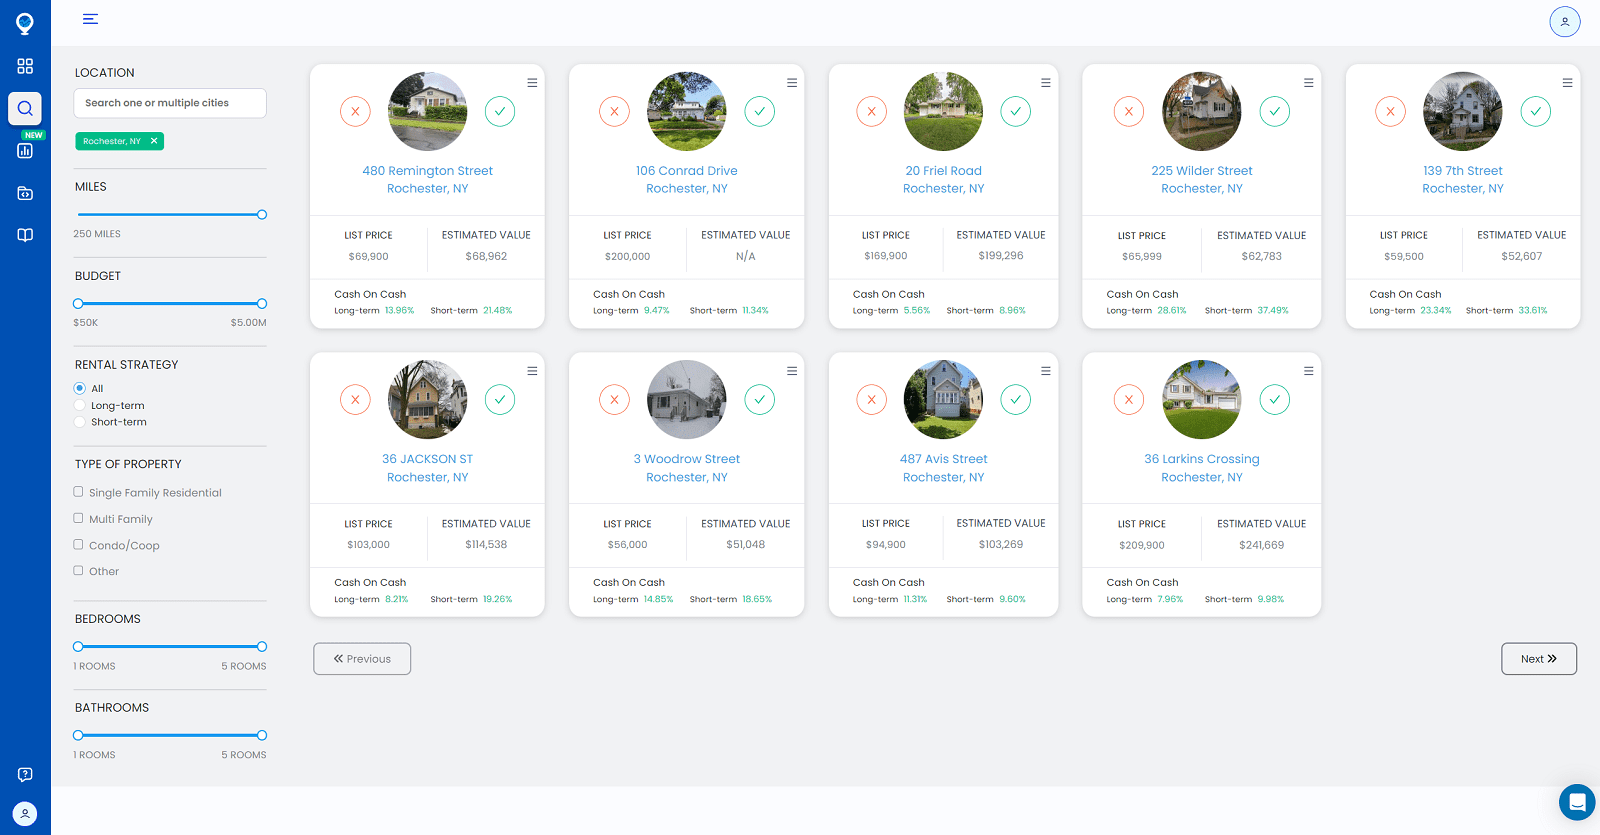This screenshot has height=835, width=1600.
Task: Collapse the hamburger menu icon at top
Action: coord(90,19)
